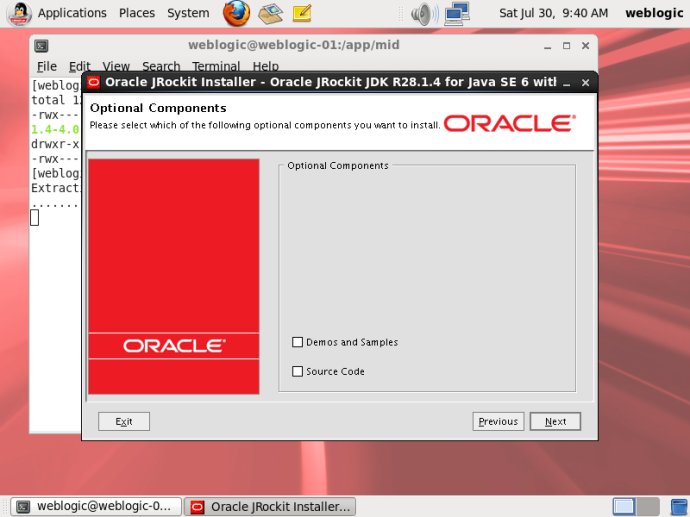The image size is (690, 517).
Task: Open the System menu in top panel
Action: (x=188, y=13)
